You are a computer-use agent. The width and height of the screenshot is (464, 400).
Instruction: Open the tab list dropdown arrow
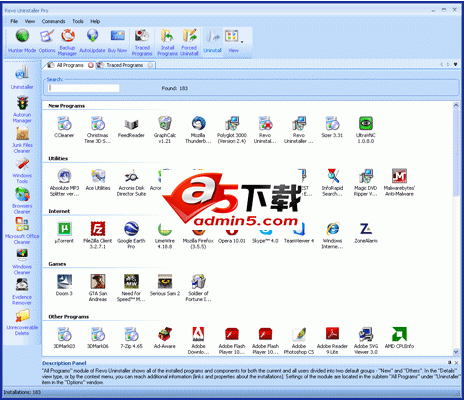point(455,64)
